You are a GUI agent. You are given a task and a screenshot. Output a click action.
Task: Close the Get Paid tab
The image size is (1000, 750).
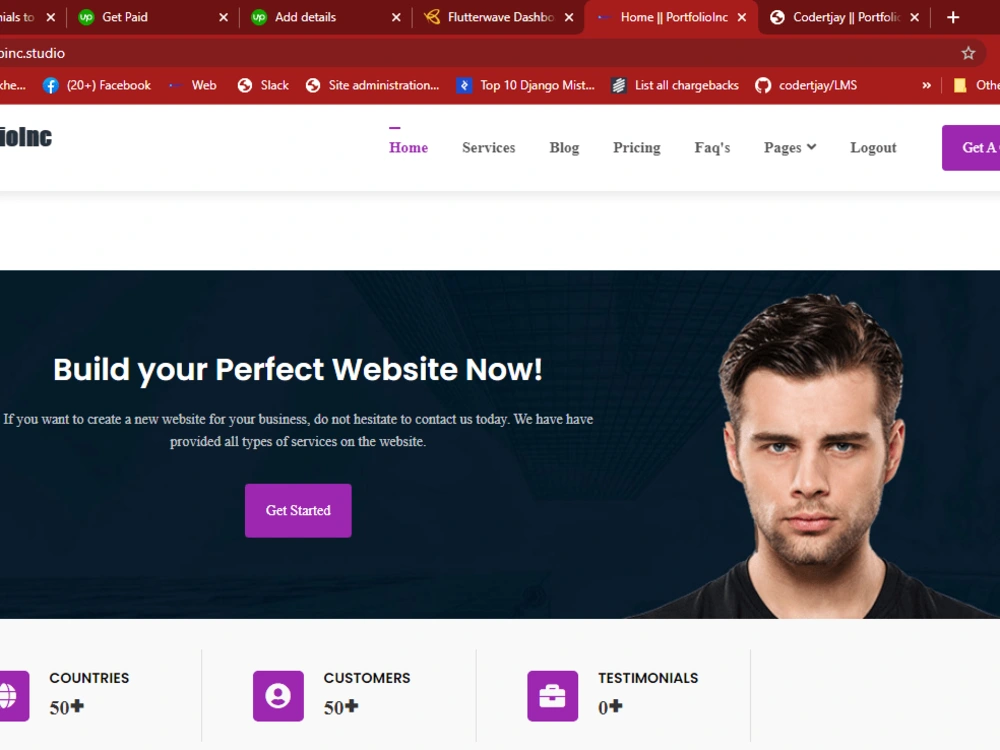click(223, 17)
